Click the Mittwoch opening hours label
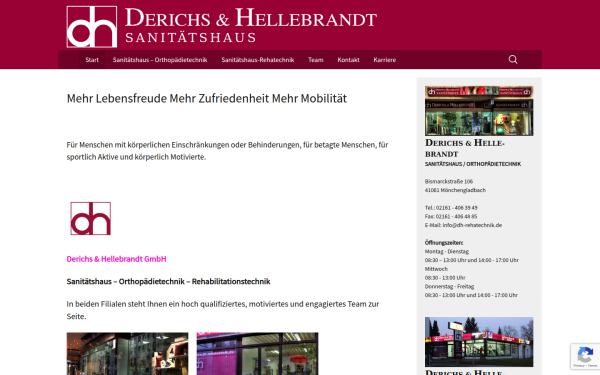This screenshot has height=375, width=600. [436, 269]
